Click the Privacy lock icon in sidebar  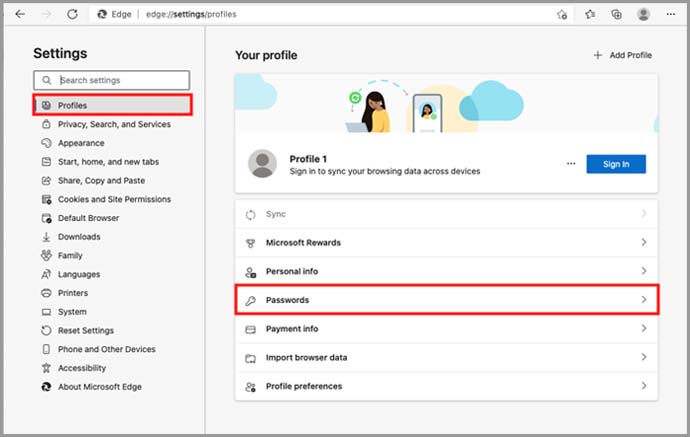46,124
